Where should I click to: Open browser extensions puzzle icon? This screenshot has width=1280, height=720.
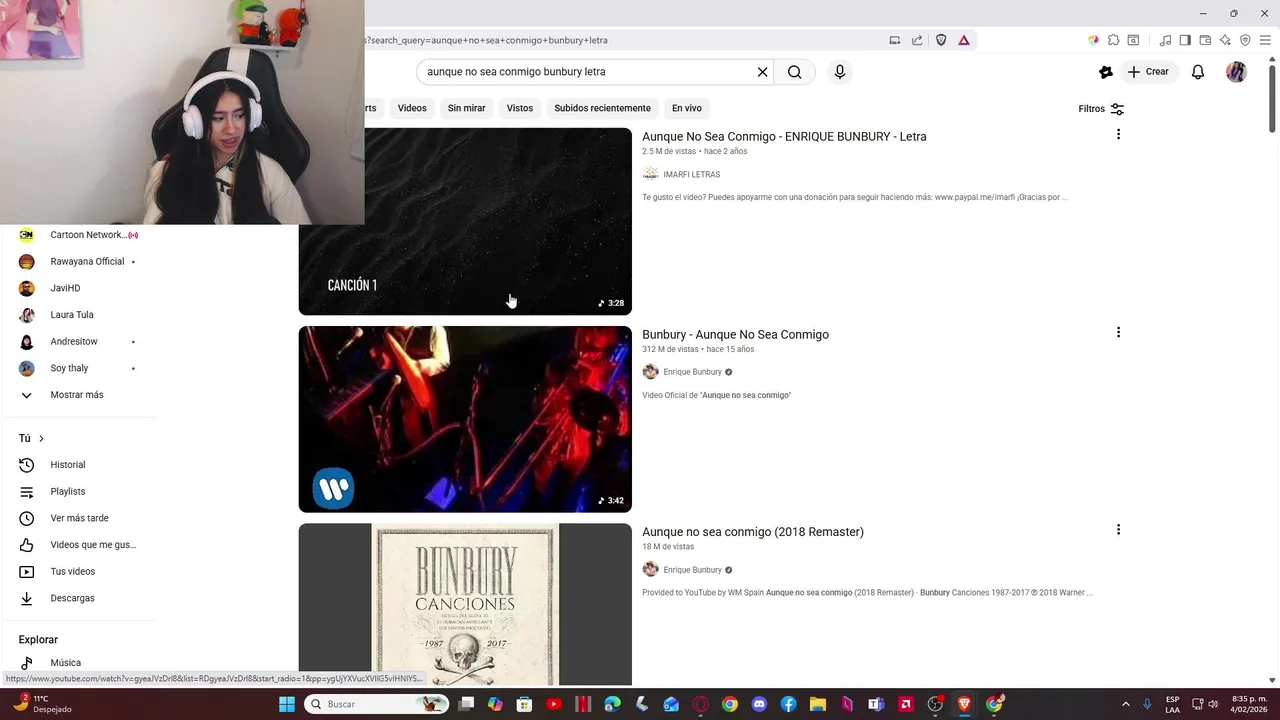point(1113,40)
